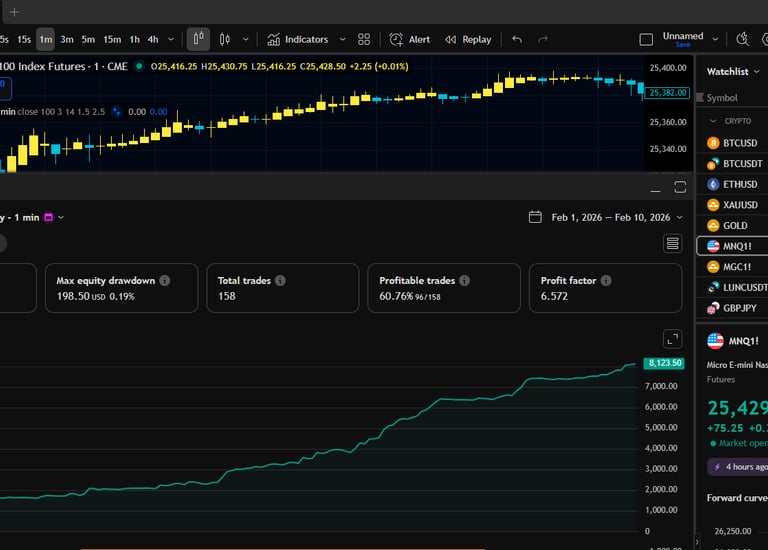768x550 pixels.
Task: Show info for Max equity drawdown
Action: click(x=165, y=281)
